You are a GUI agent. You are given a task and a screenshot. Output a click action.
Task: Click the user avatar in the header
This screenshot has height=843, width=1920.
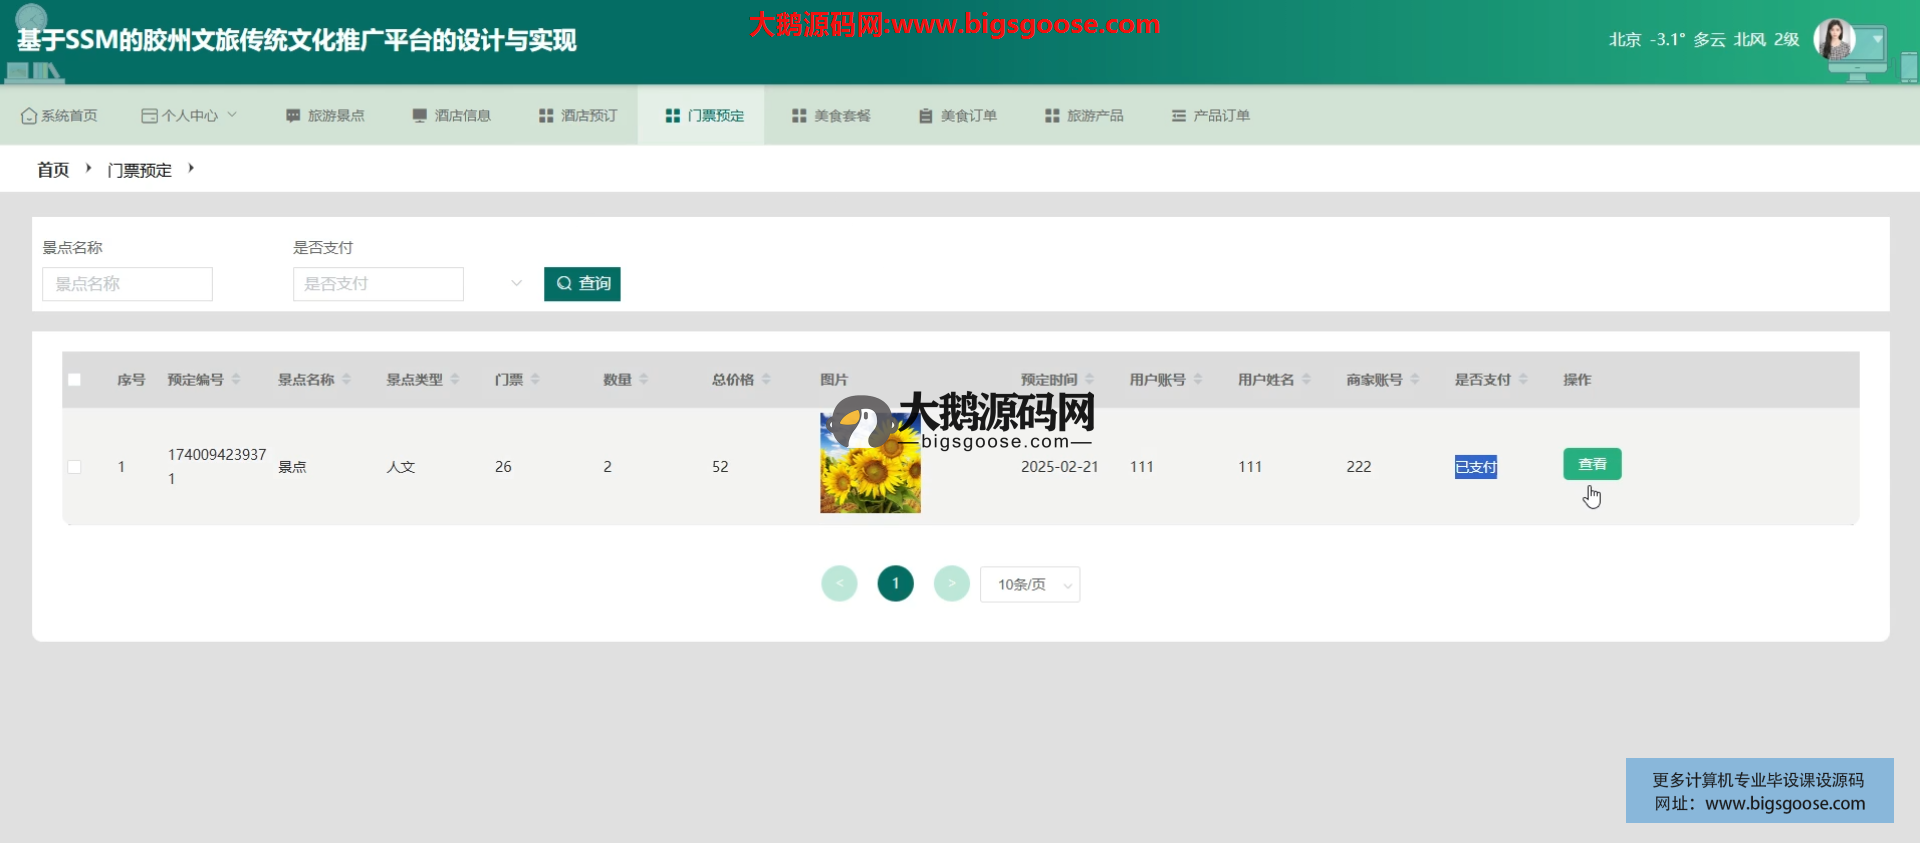pos(1835,40)
